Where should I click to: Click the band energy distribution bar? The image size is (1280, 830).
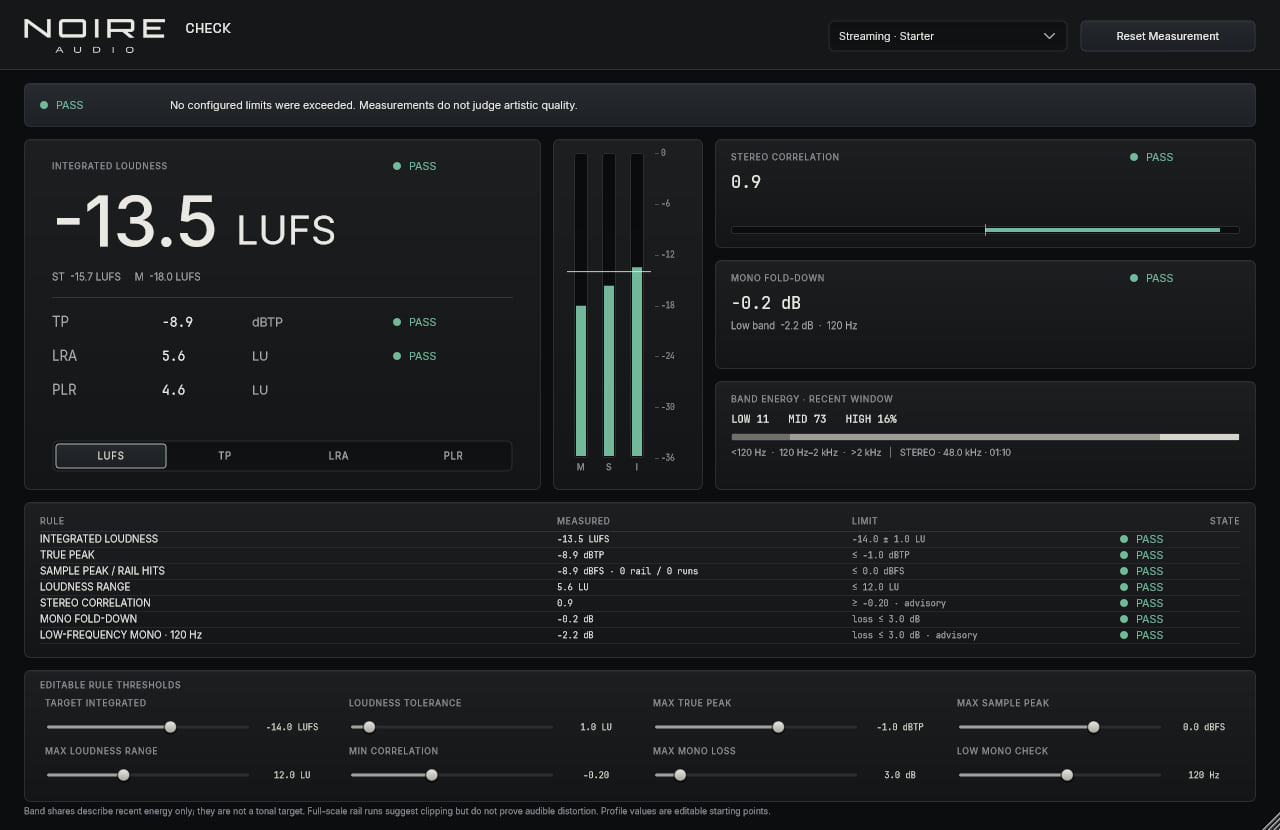[985, 437]
